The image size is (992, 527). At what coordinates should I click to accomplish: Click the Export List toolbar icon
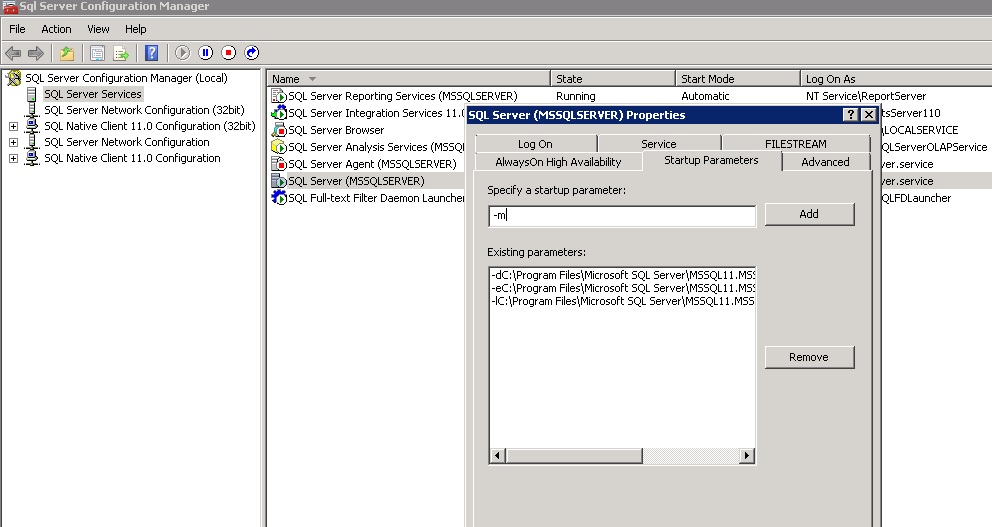point(121,53)
